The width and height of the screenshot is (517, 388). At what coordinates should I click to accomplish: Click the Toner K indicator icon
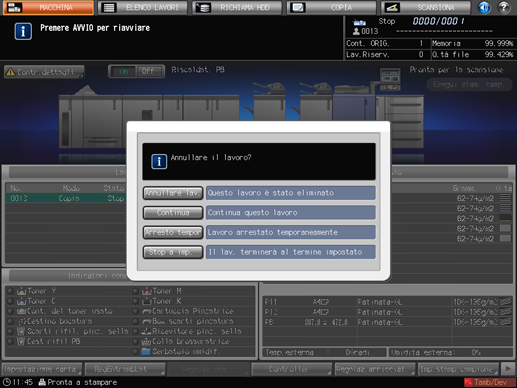pos(147,301)
